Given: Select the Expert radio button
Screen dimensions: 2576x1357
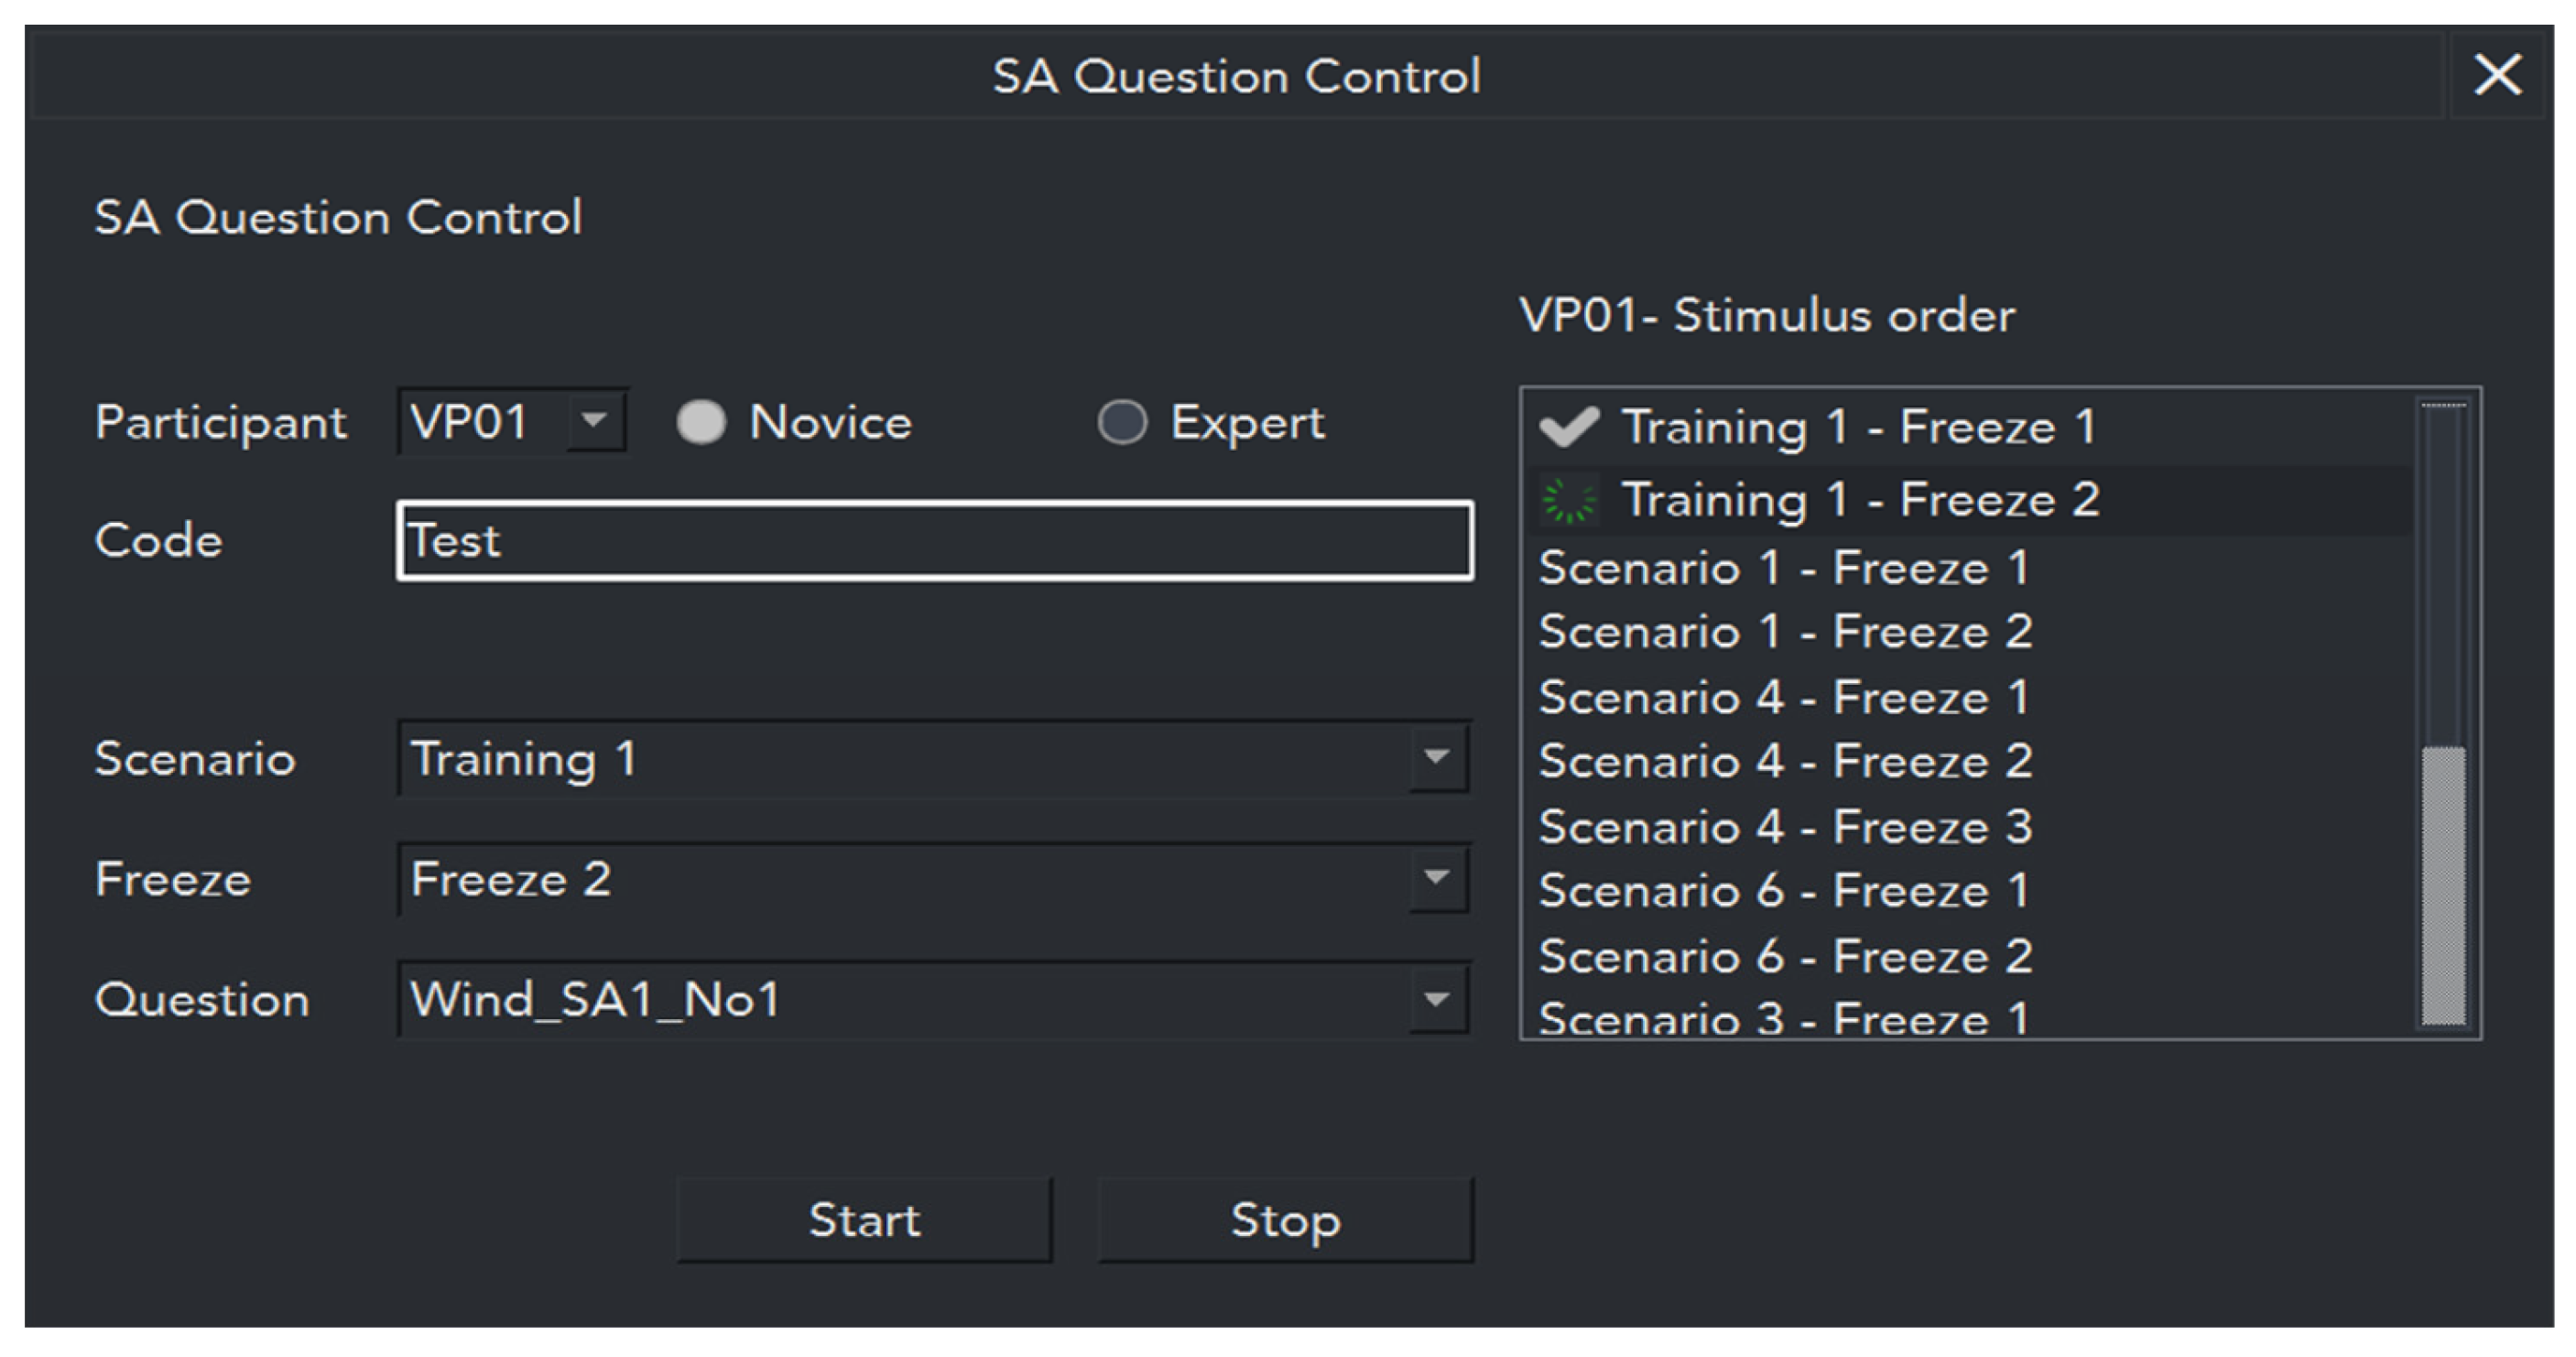Looking at the screenshot, I should click(x=1122, y=422).
